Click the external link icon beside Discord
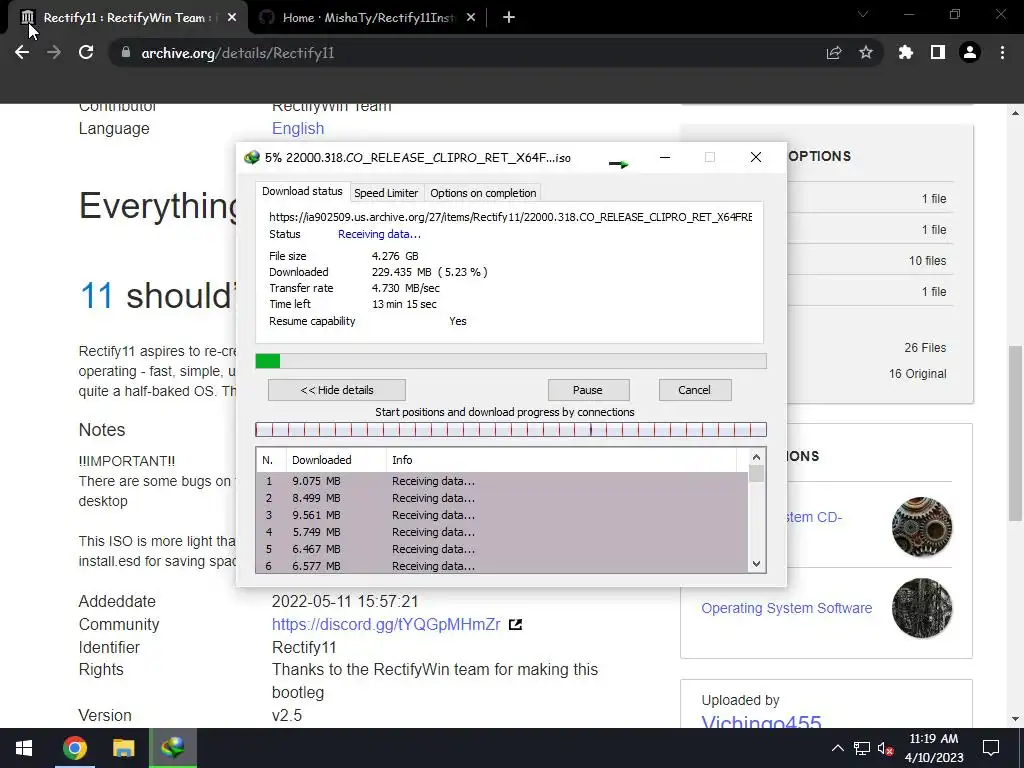Screen dimensions: 1024x768 [515, 625]
